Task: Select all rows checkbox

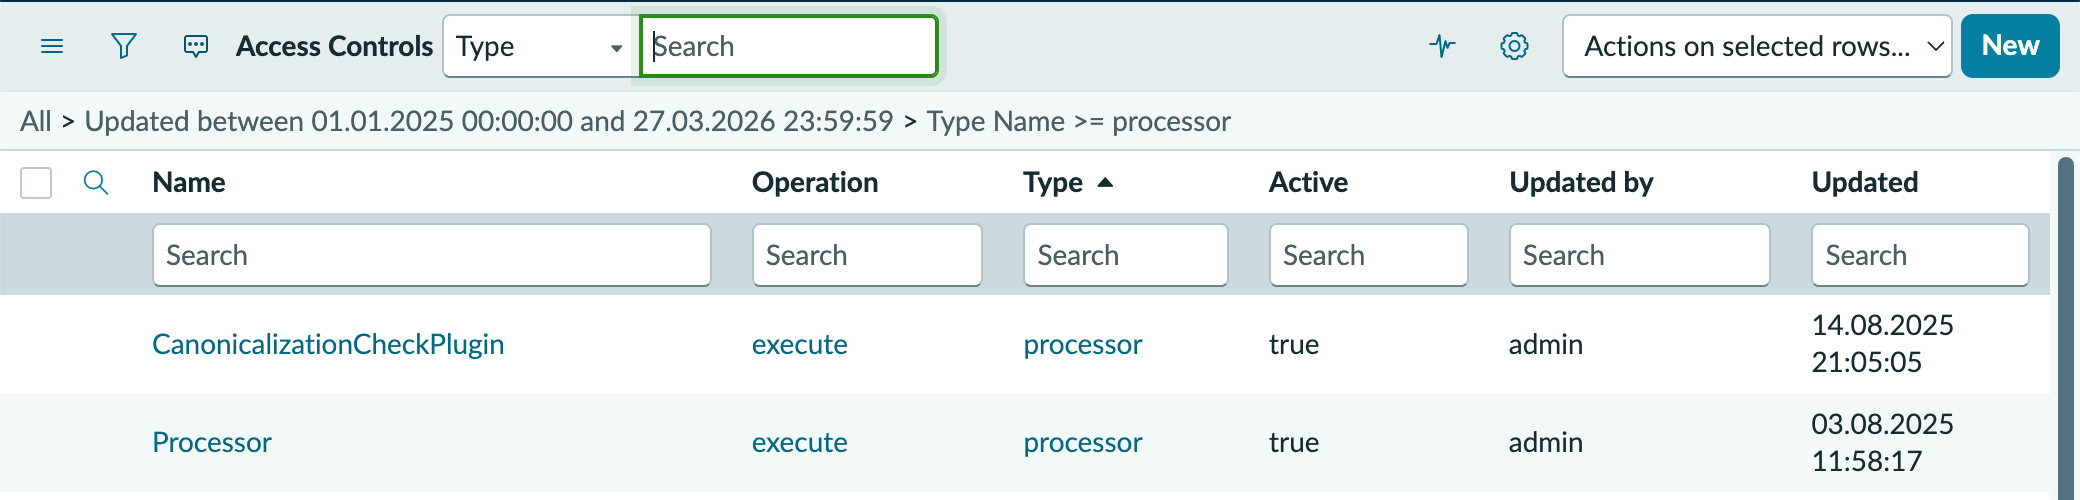Action: coord(36,183)
